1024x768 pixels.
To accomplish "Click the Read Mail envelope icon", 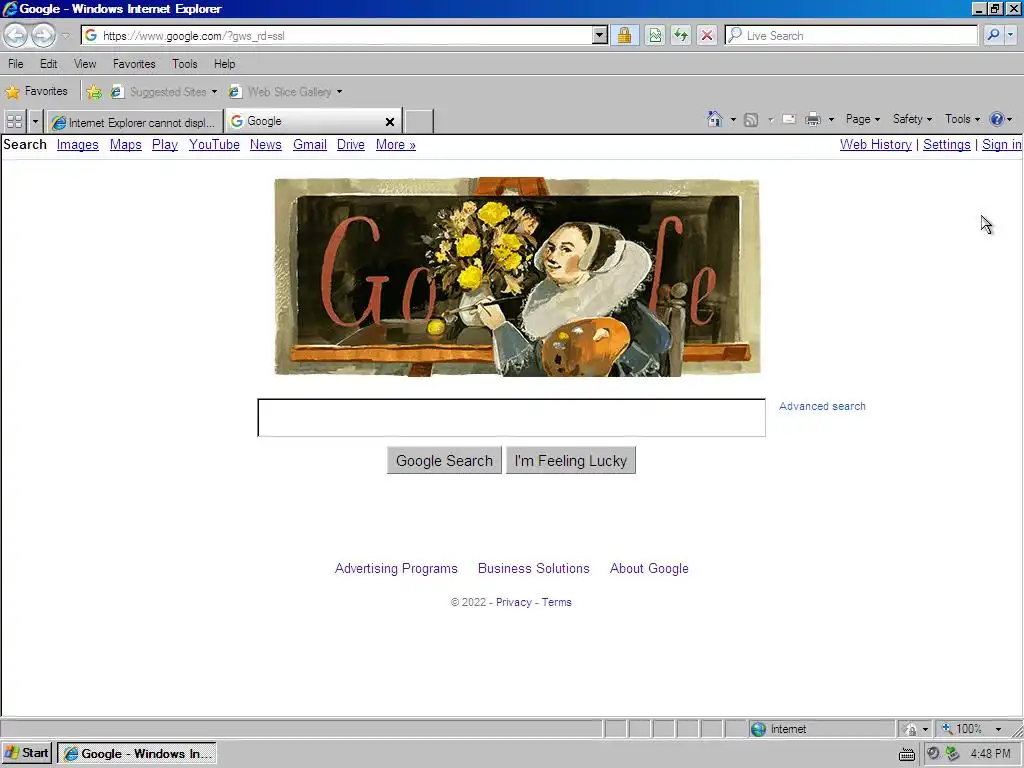I will [789, 120].
